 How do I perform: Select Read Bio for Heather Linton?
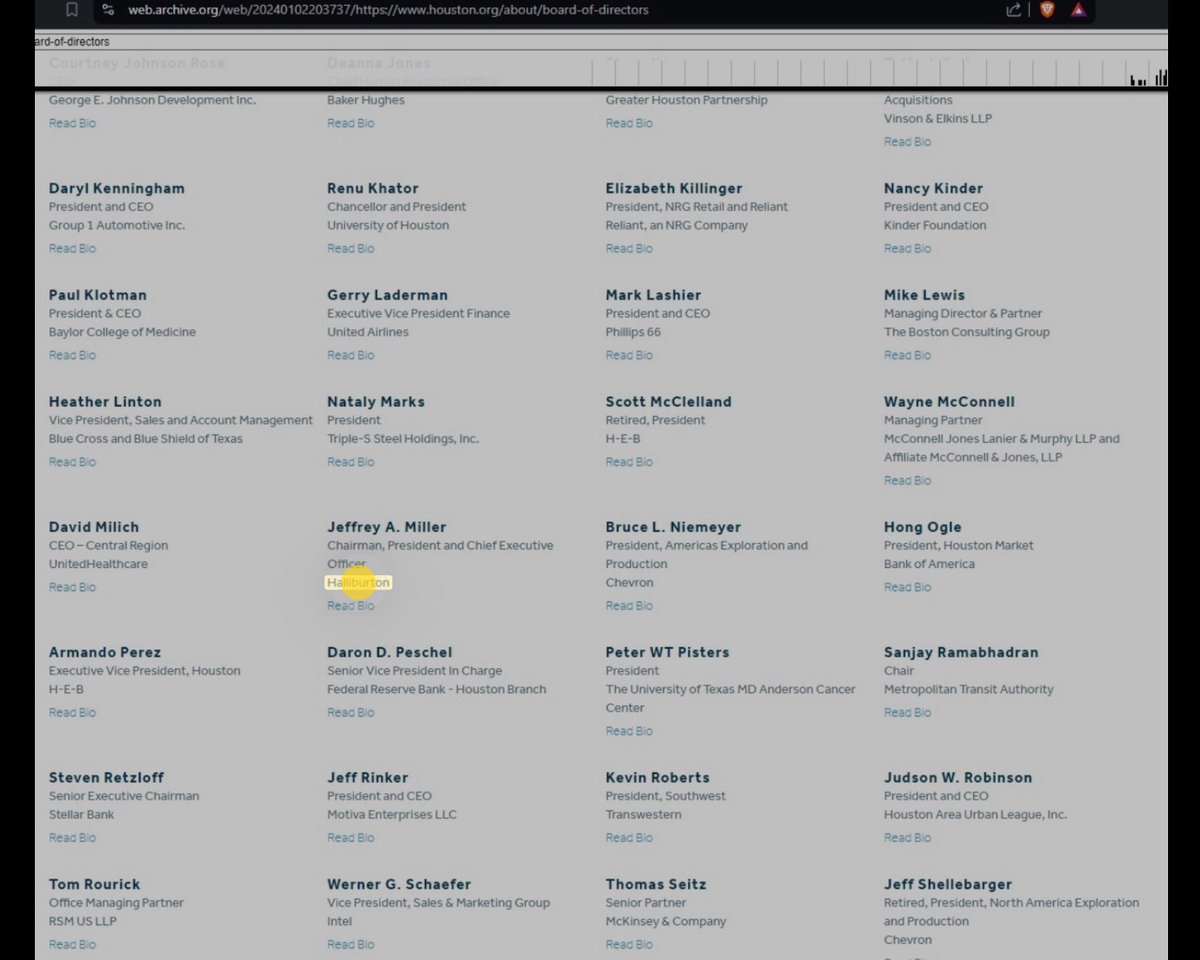coord(72,462)
